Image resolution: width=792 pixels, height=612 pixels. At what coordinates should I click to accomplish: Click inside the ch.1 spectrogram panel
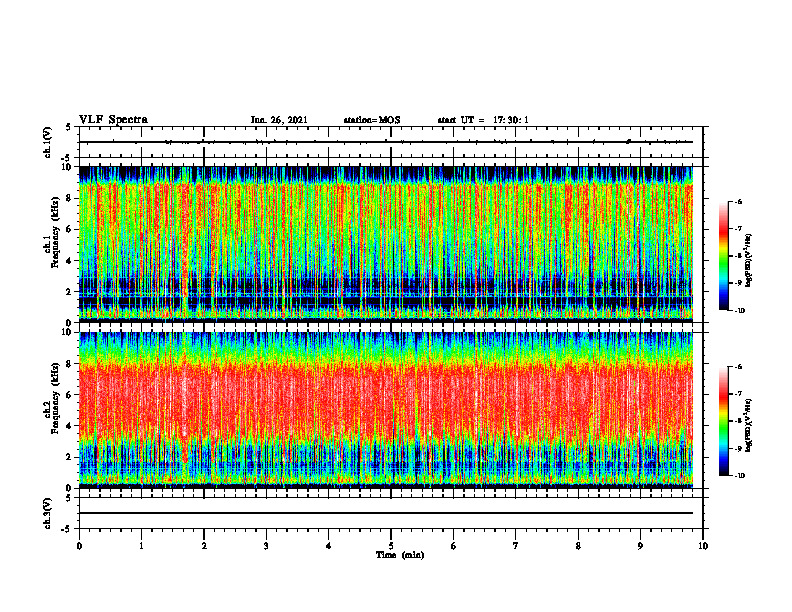pos(386,244)
